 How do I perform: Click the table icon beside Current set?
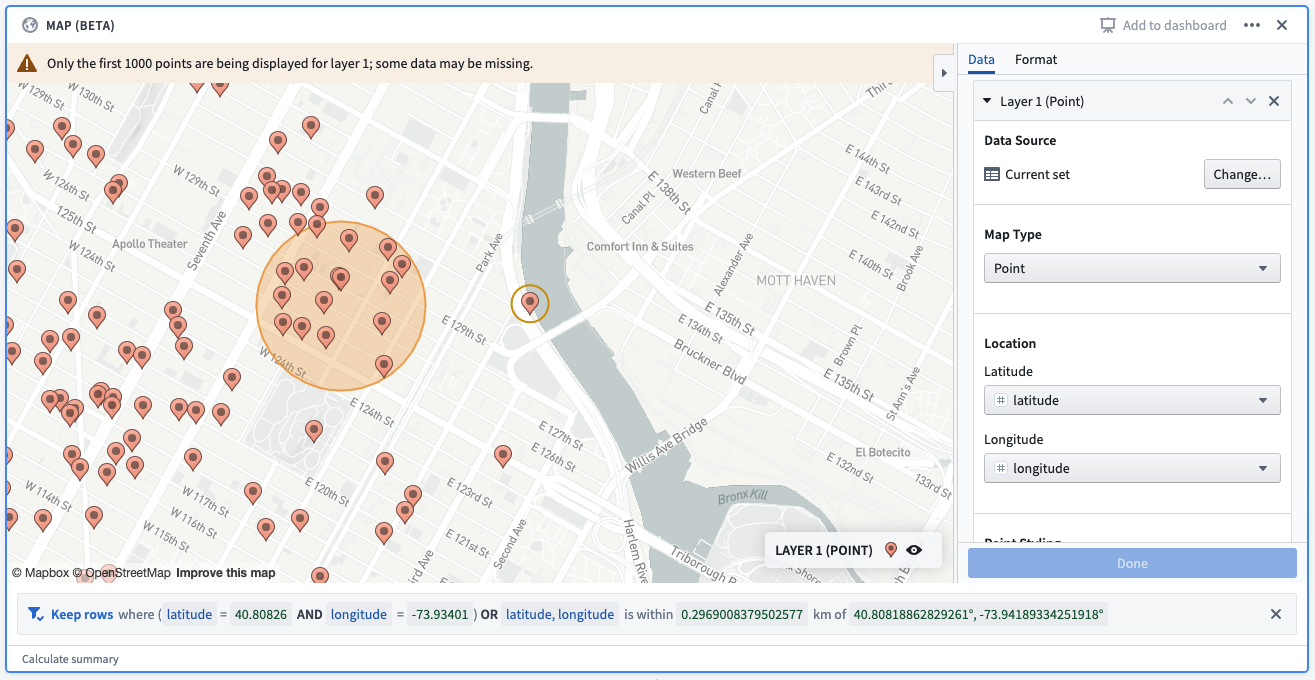tap(992, 174)
